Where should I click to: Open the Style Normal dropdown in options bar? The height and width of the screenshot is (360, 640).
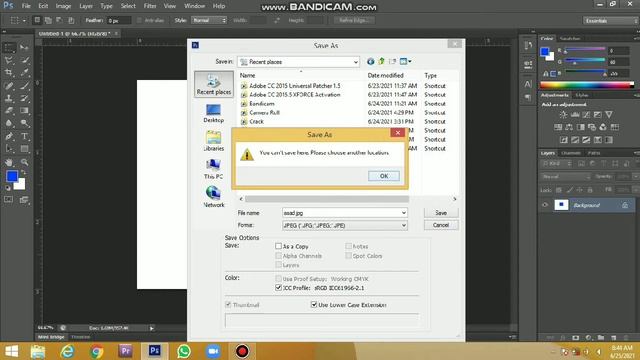pos(209,20)
